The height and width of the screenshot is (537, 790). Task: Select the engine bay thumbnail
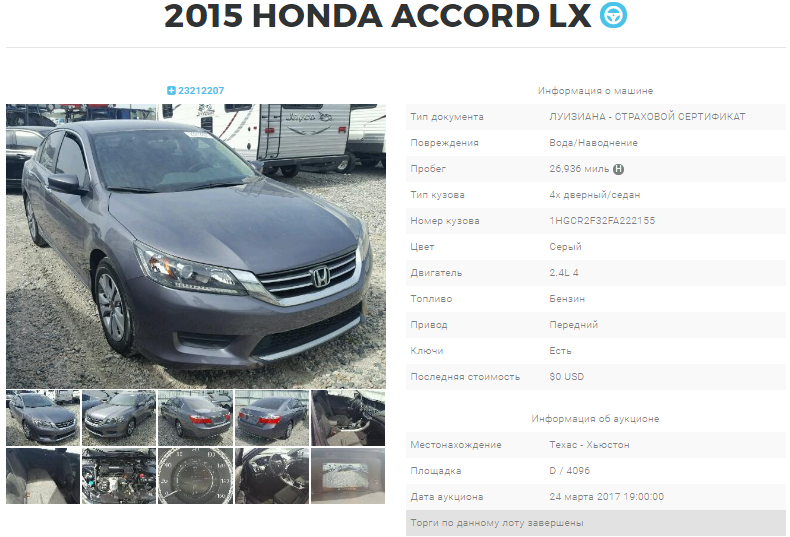pyautogui.click(x=119, y=476)
